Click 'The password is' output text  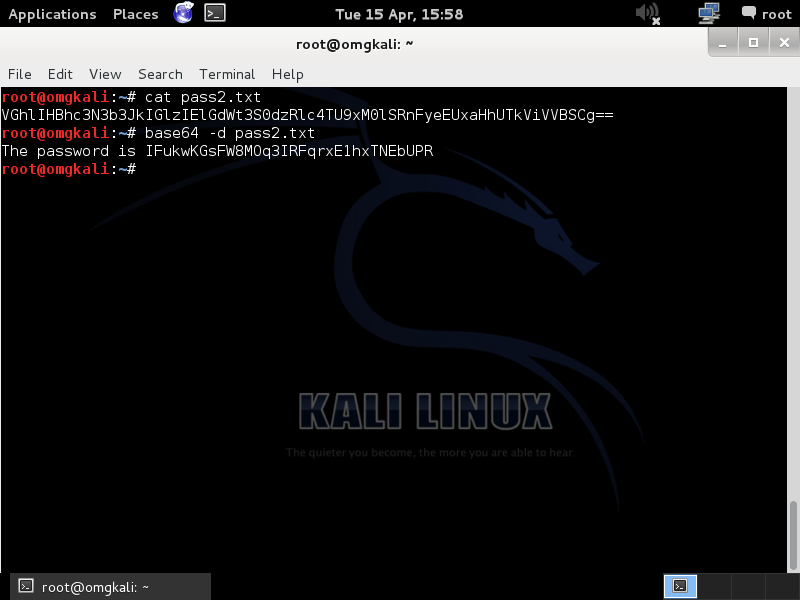[x=68, y=151]
